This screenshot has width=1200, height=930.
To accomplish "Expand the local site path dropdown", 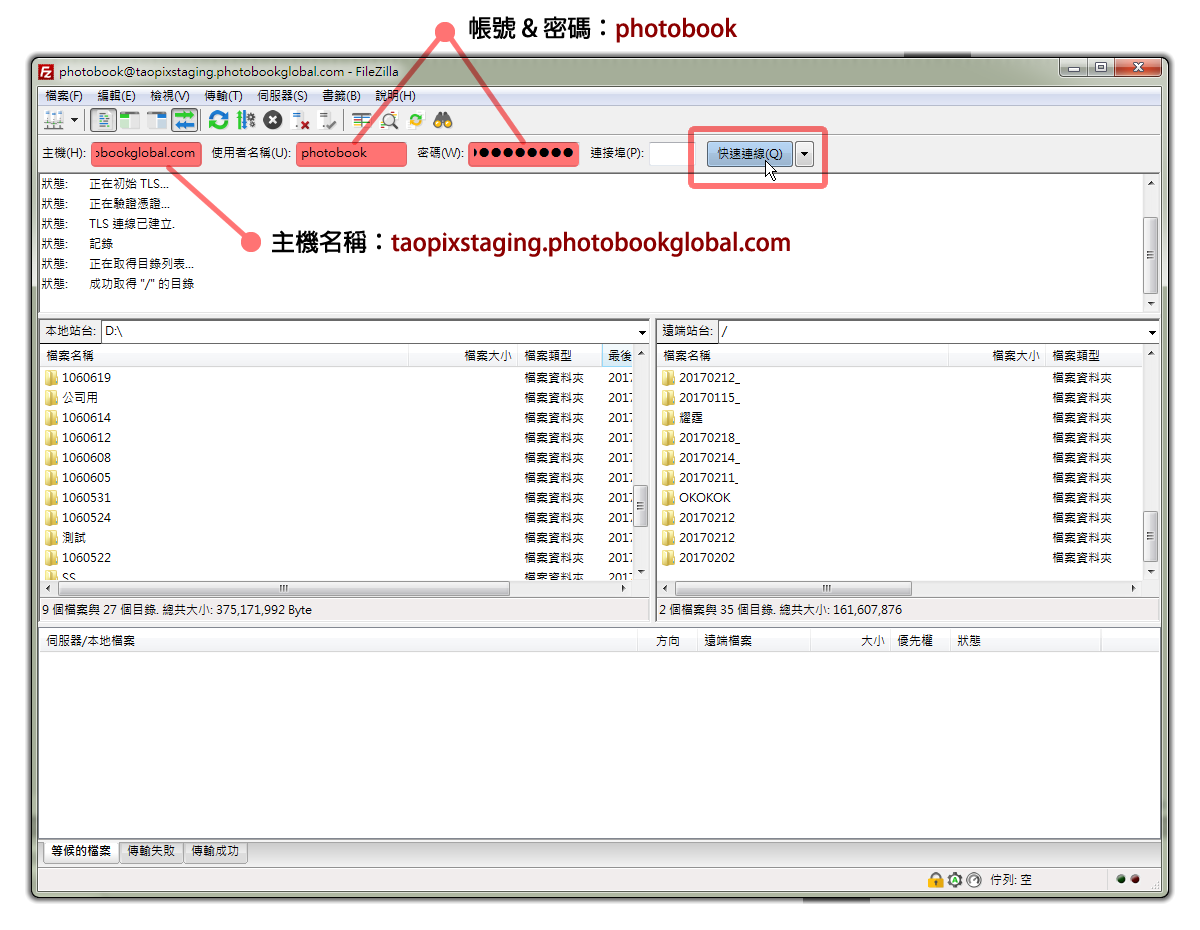I will tap(642, 332).
